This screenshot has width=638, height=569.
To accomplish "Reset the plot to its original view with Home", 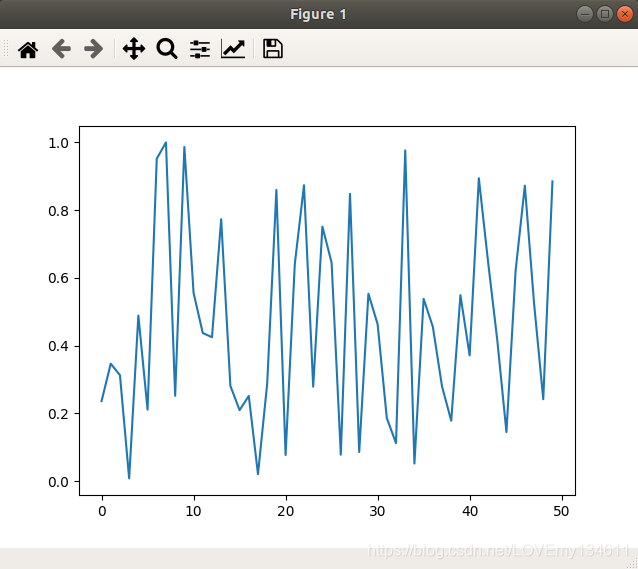I will [28, 50].
